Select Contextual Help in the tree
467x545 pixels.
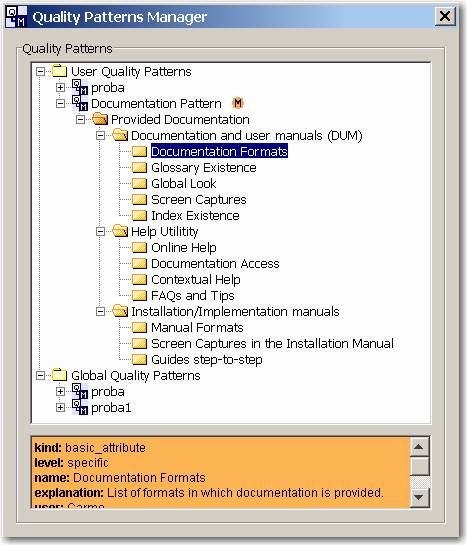(x=196, y=279)
